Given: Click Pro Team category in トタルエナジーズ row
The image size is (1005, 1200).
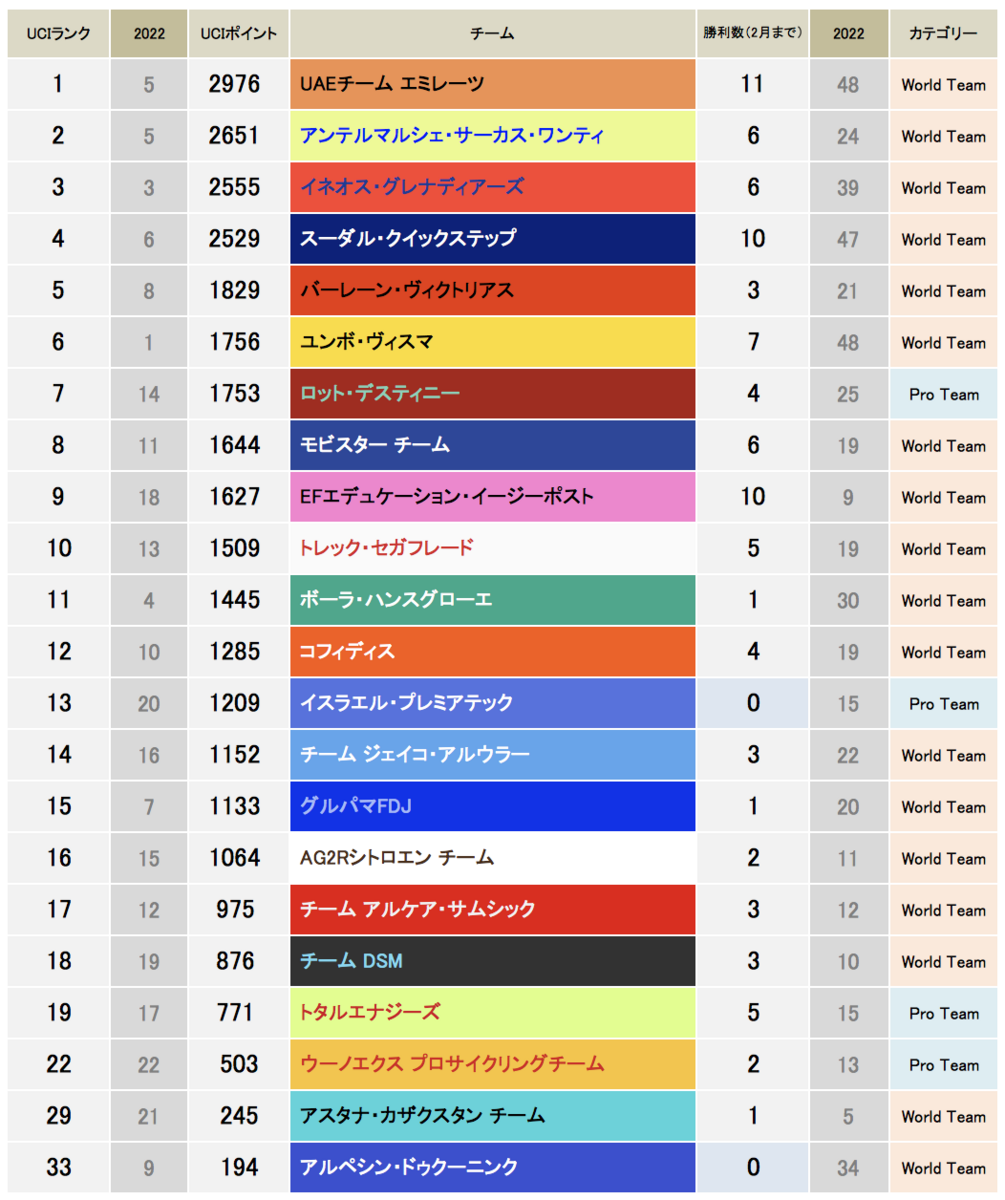Looking at the screenshot, I should click(x=944, y=1014).
